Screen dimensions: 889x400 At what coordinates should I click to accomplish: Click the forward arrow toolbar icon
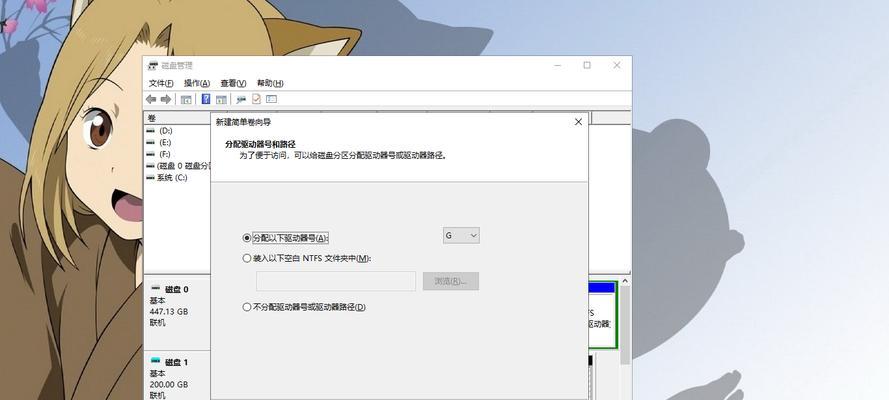click(x=166, y=99)
